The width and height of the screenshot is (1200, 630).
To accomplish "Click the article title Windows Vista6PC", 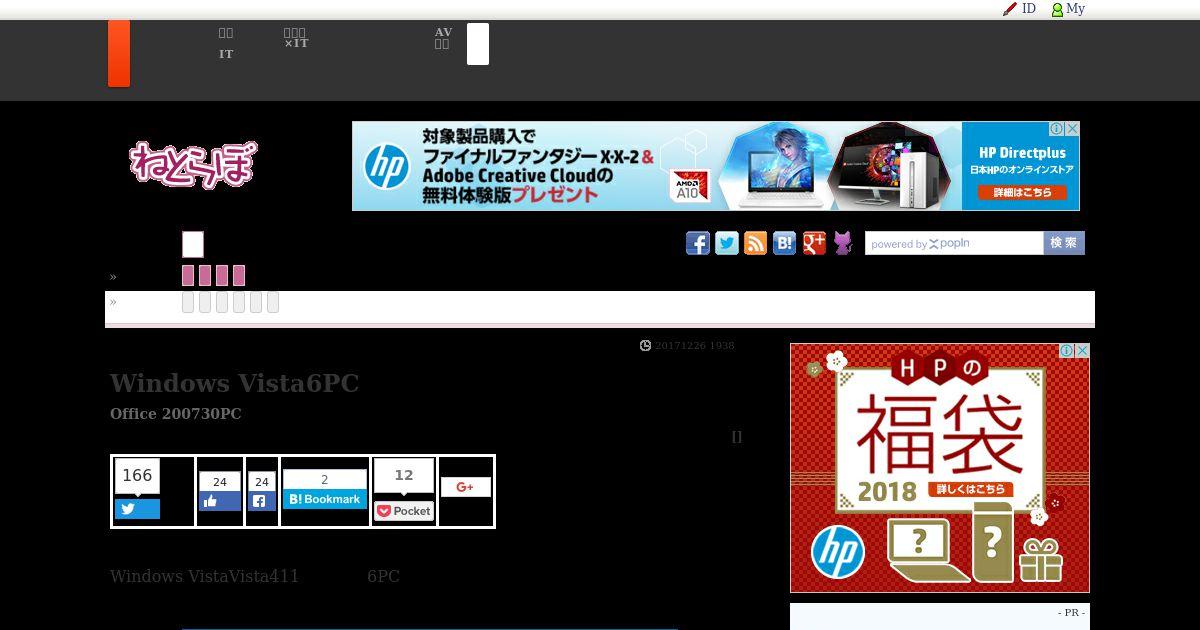I will pos(234,383).
